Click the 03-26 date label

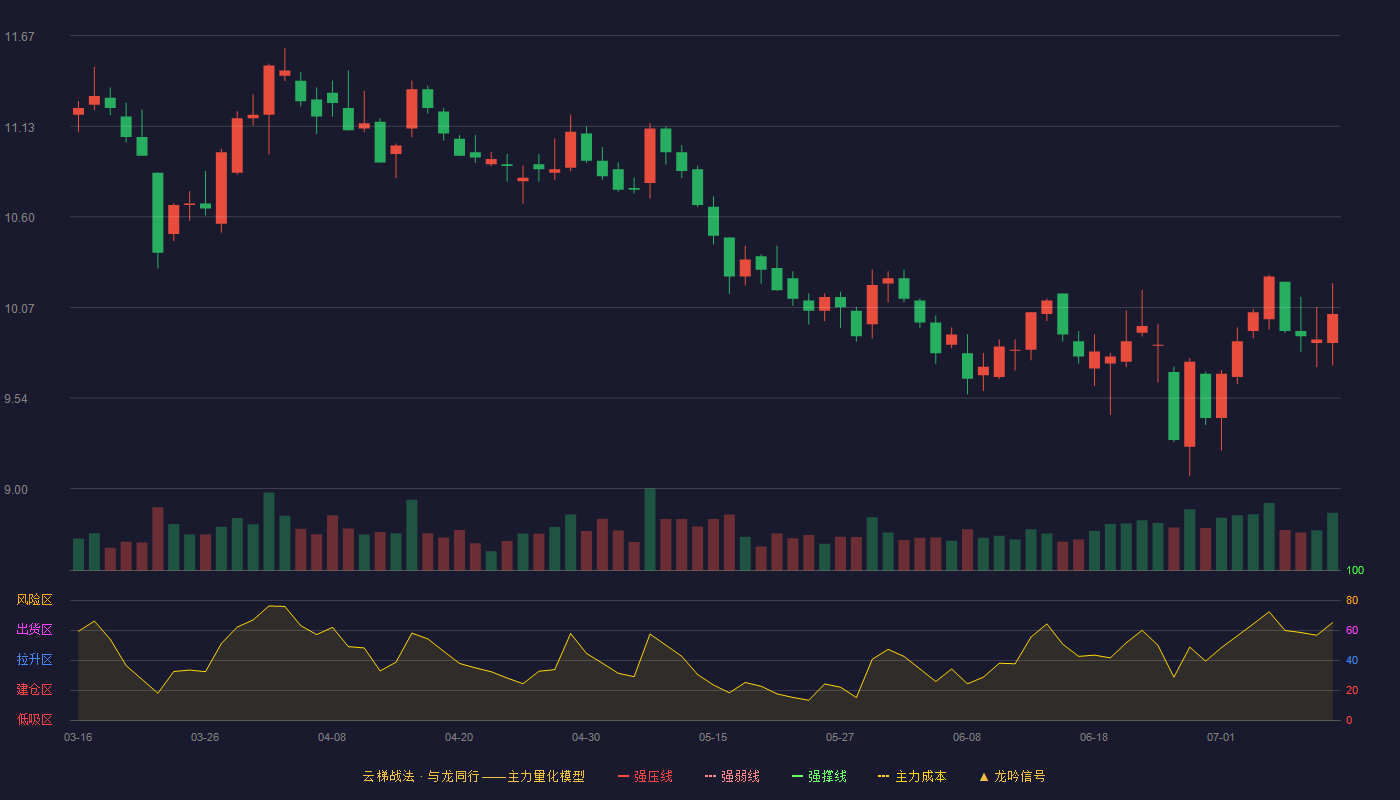tap(205, 737)
